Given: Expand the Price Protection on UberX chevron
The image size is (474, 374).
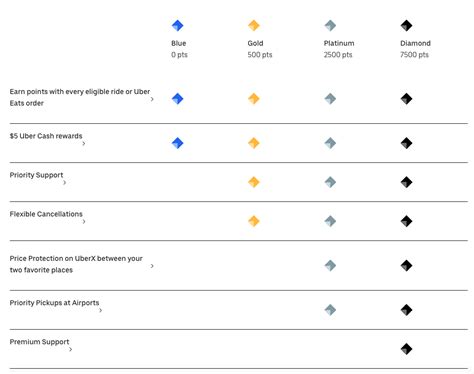Looking at the screenshot, I should tap(152, 266).
